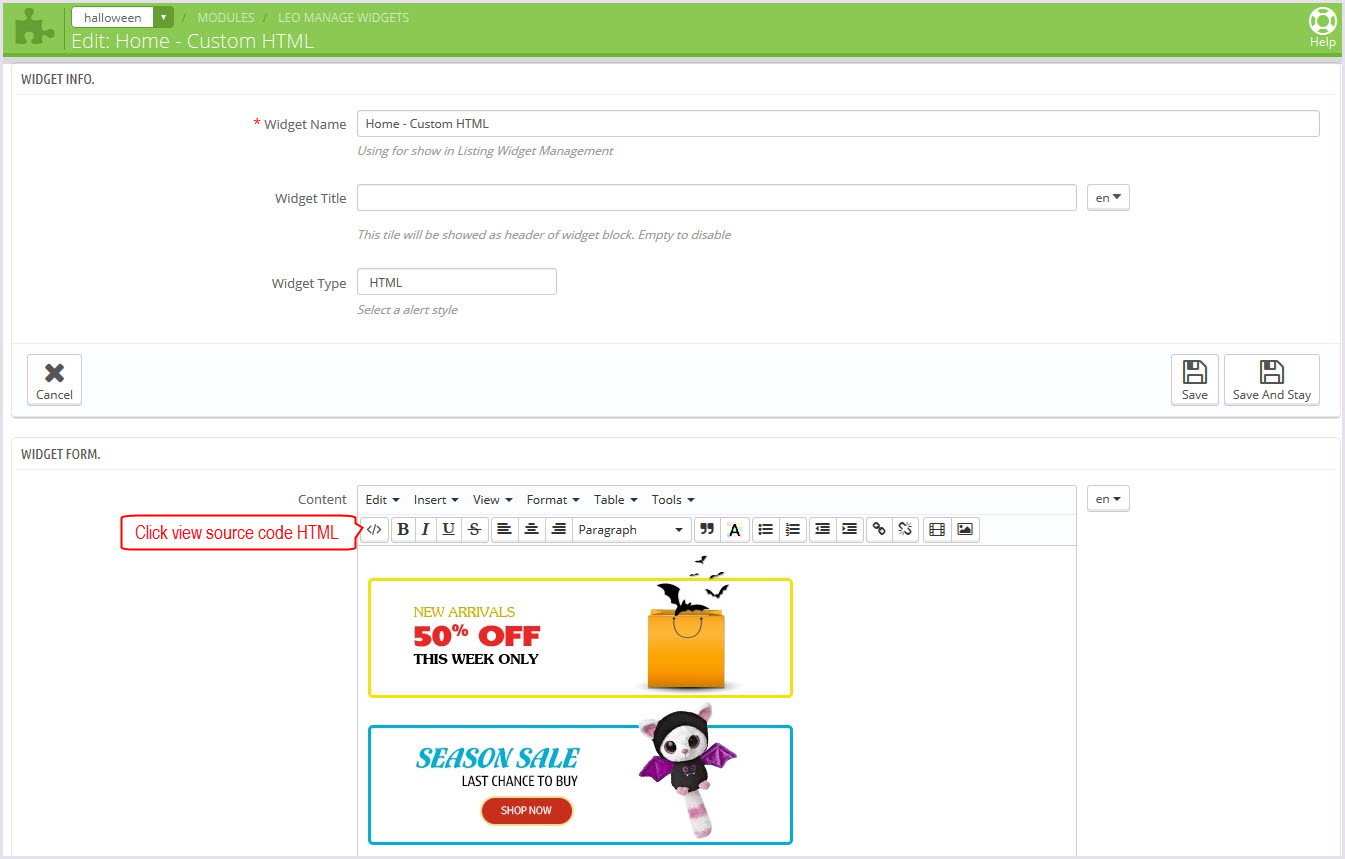Insert or edit a link
The height and width of the screenshot is (859, 1345).
pos(879,530)
